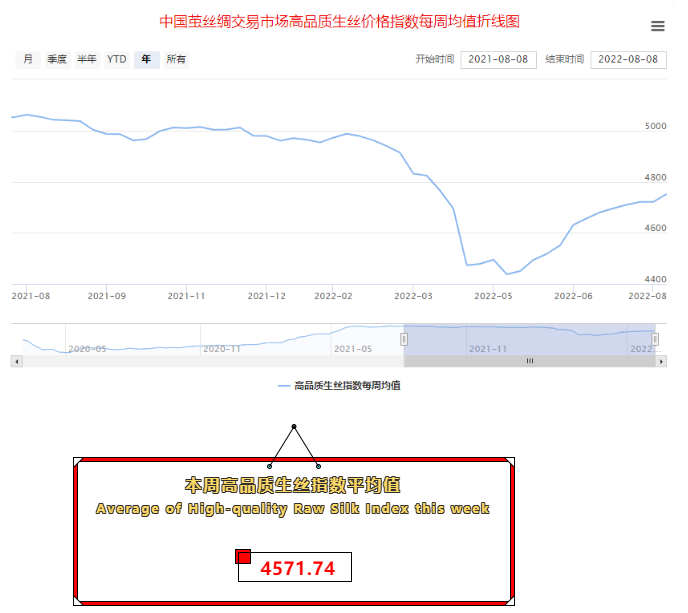Click the navigator scrollbar thumb
The width and height of the screenshot is (688, 613).
point(530,361)
